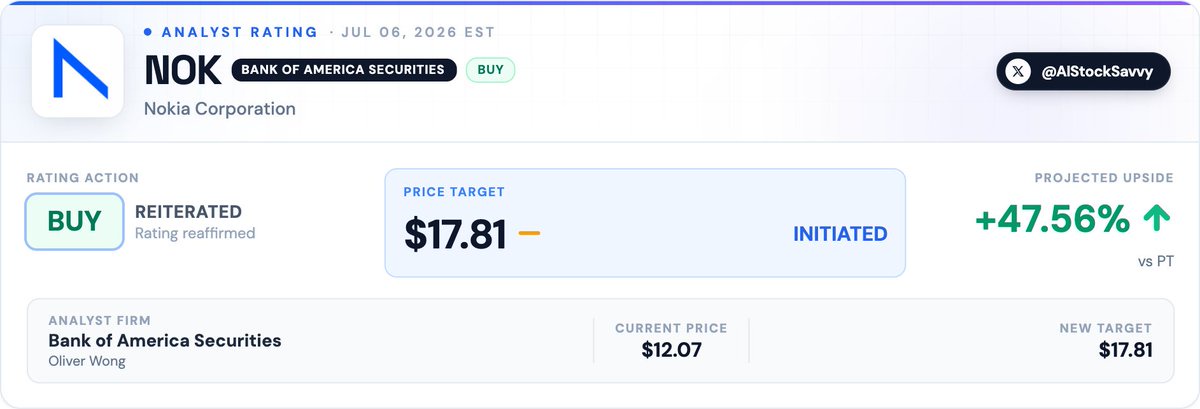The width and height of the screenshot is (1200, 409).
Task: Click Bank of America Securities firm name
Action: click(165, 341)
